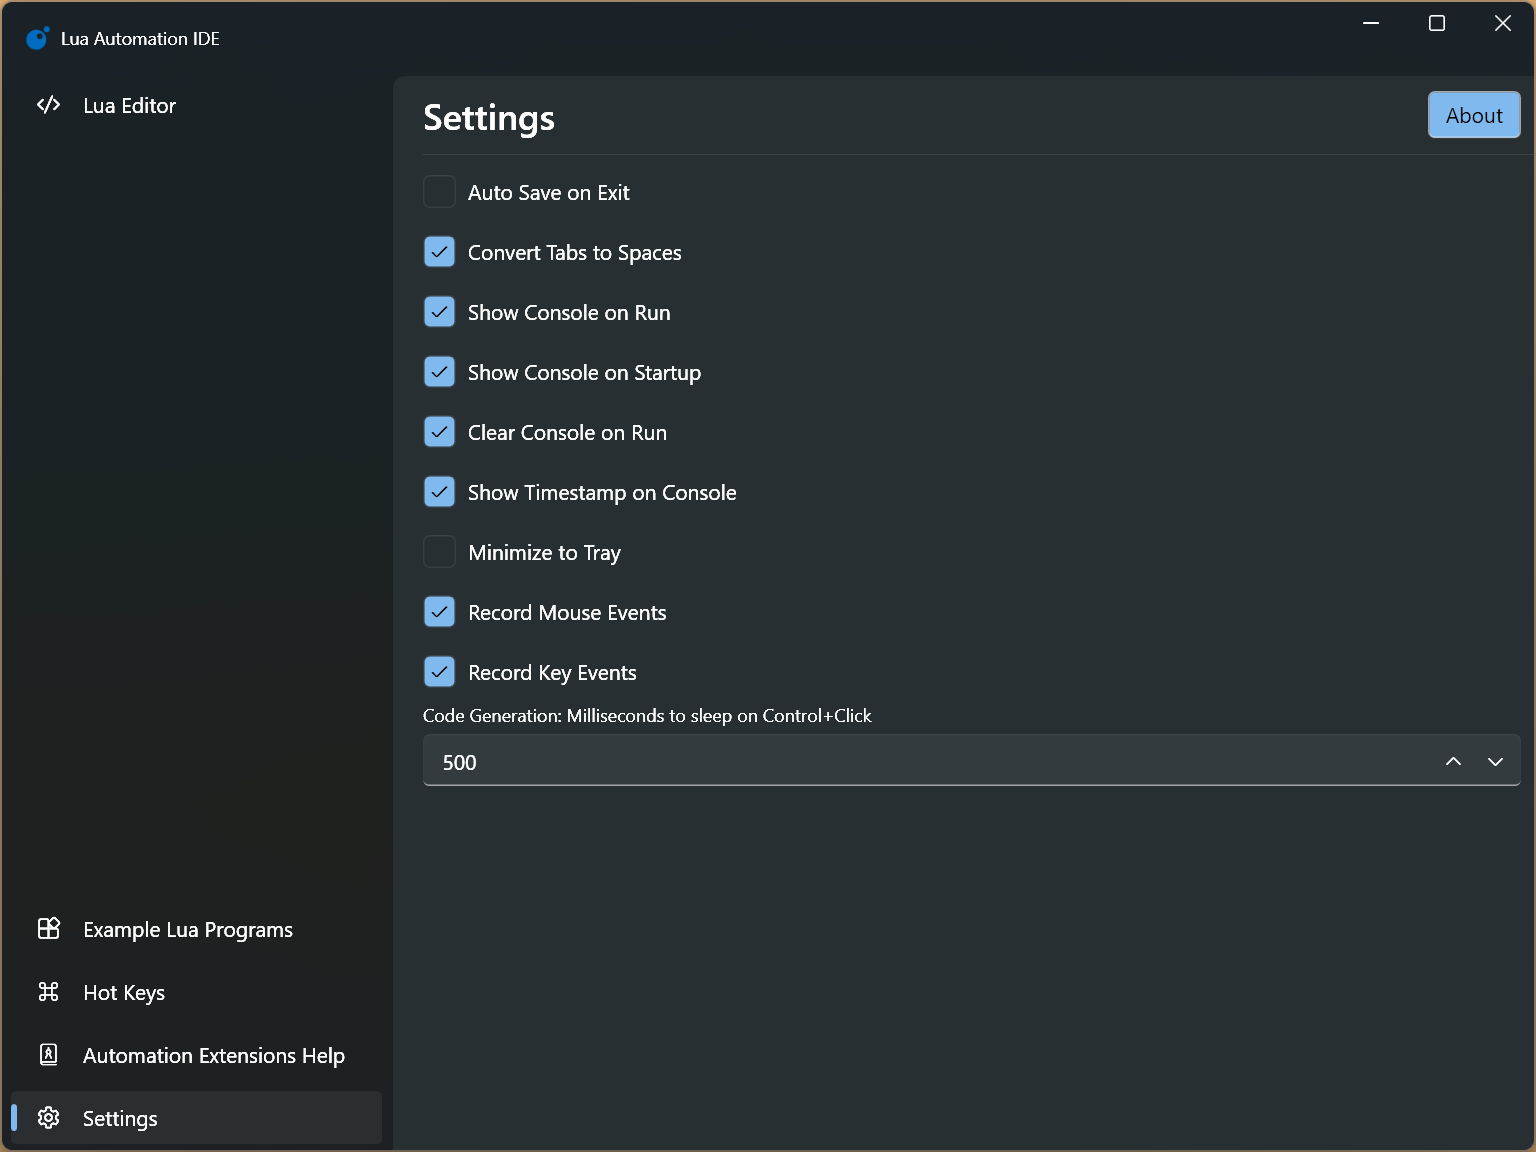Viewport: 1536px width, 1152px height.
Task: Uncheck Show Timestamp on Console
Action: (439, 492)
